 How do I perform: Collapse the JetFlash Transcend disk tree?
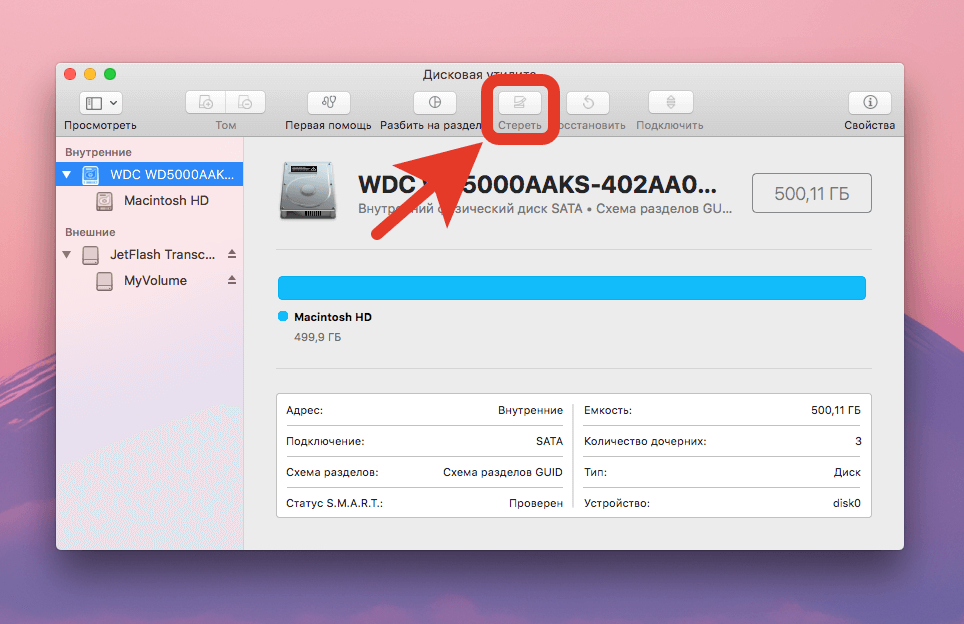(x=67, y=255)
